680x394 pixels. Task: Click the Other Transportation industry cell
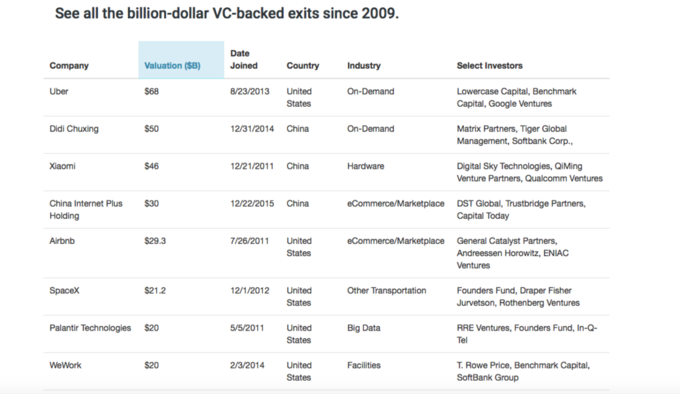point(387,290)
